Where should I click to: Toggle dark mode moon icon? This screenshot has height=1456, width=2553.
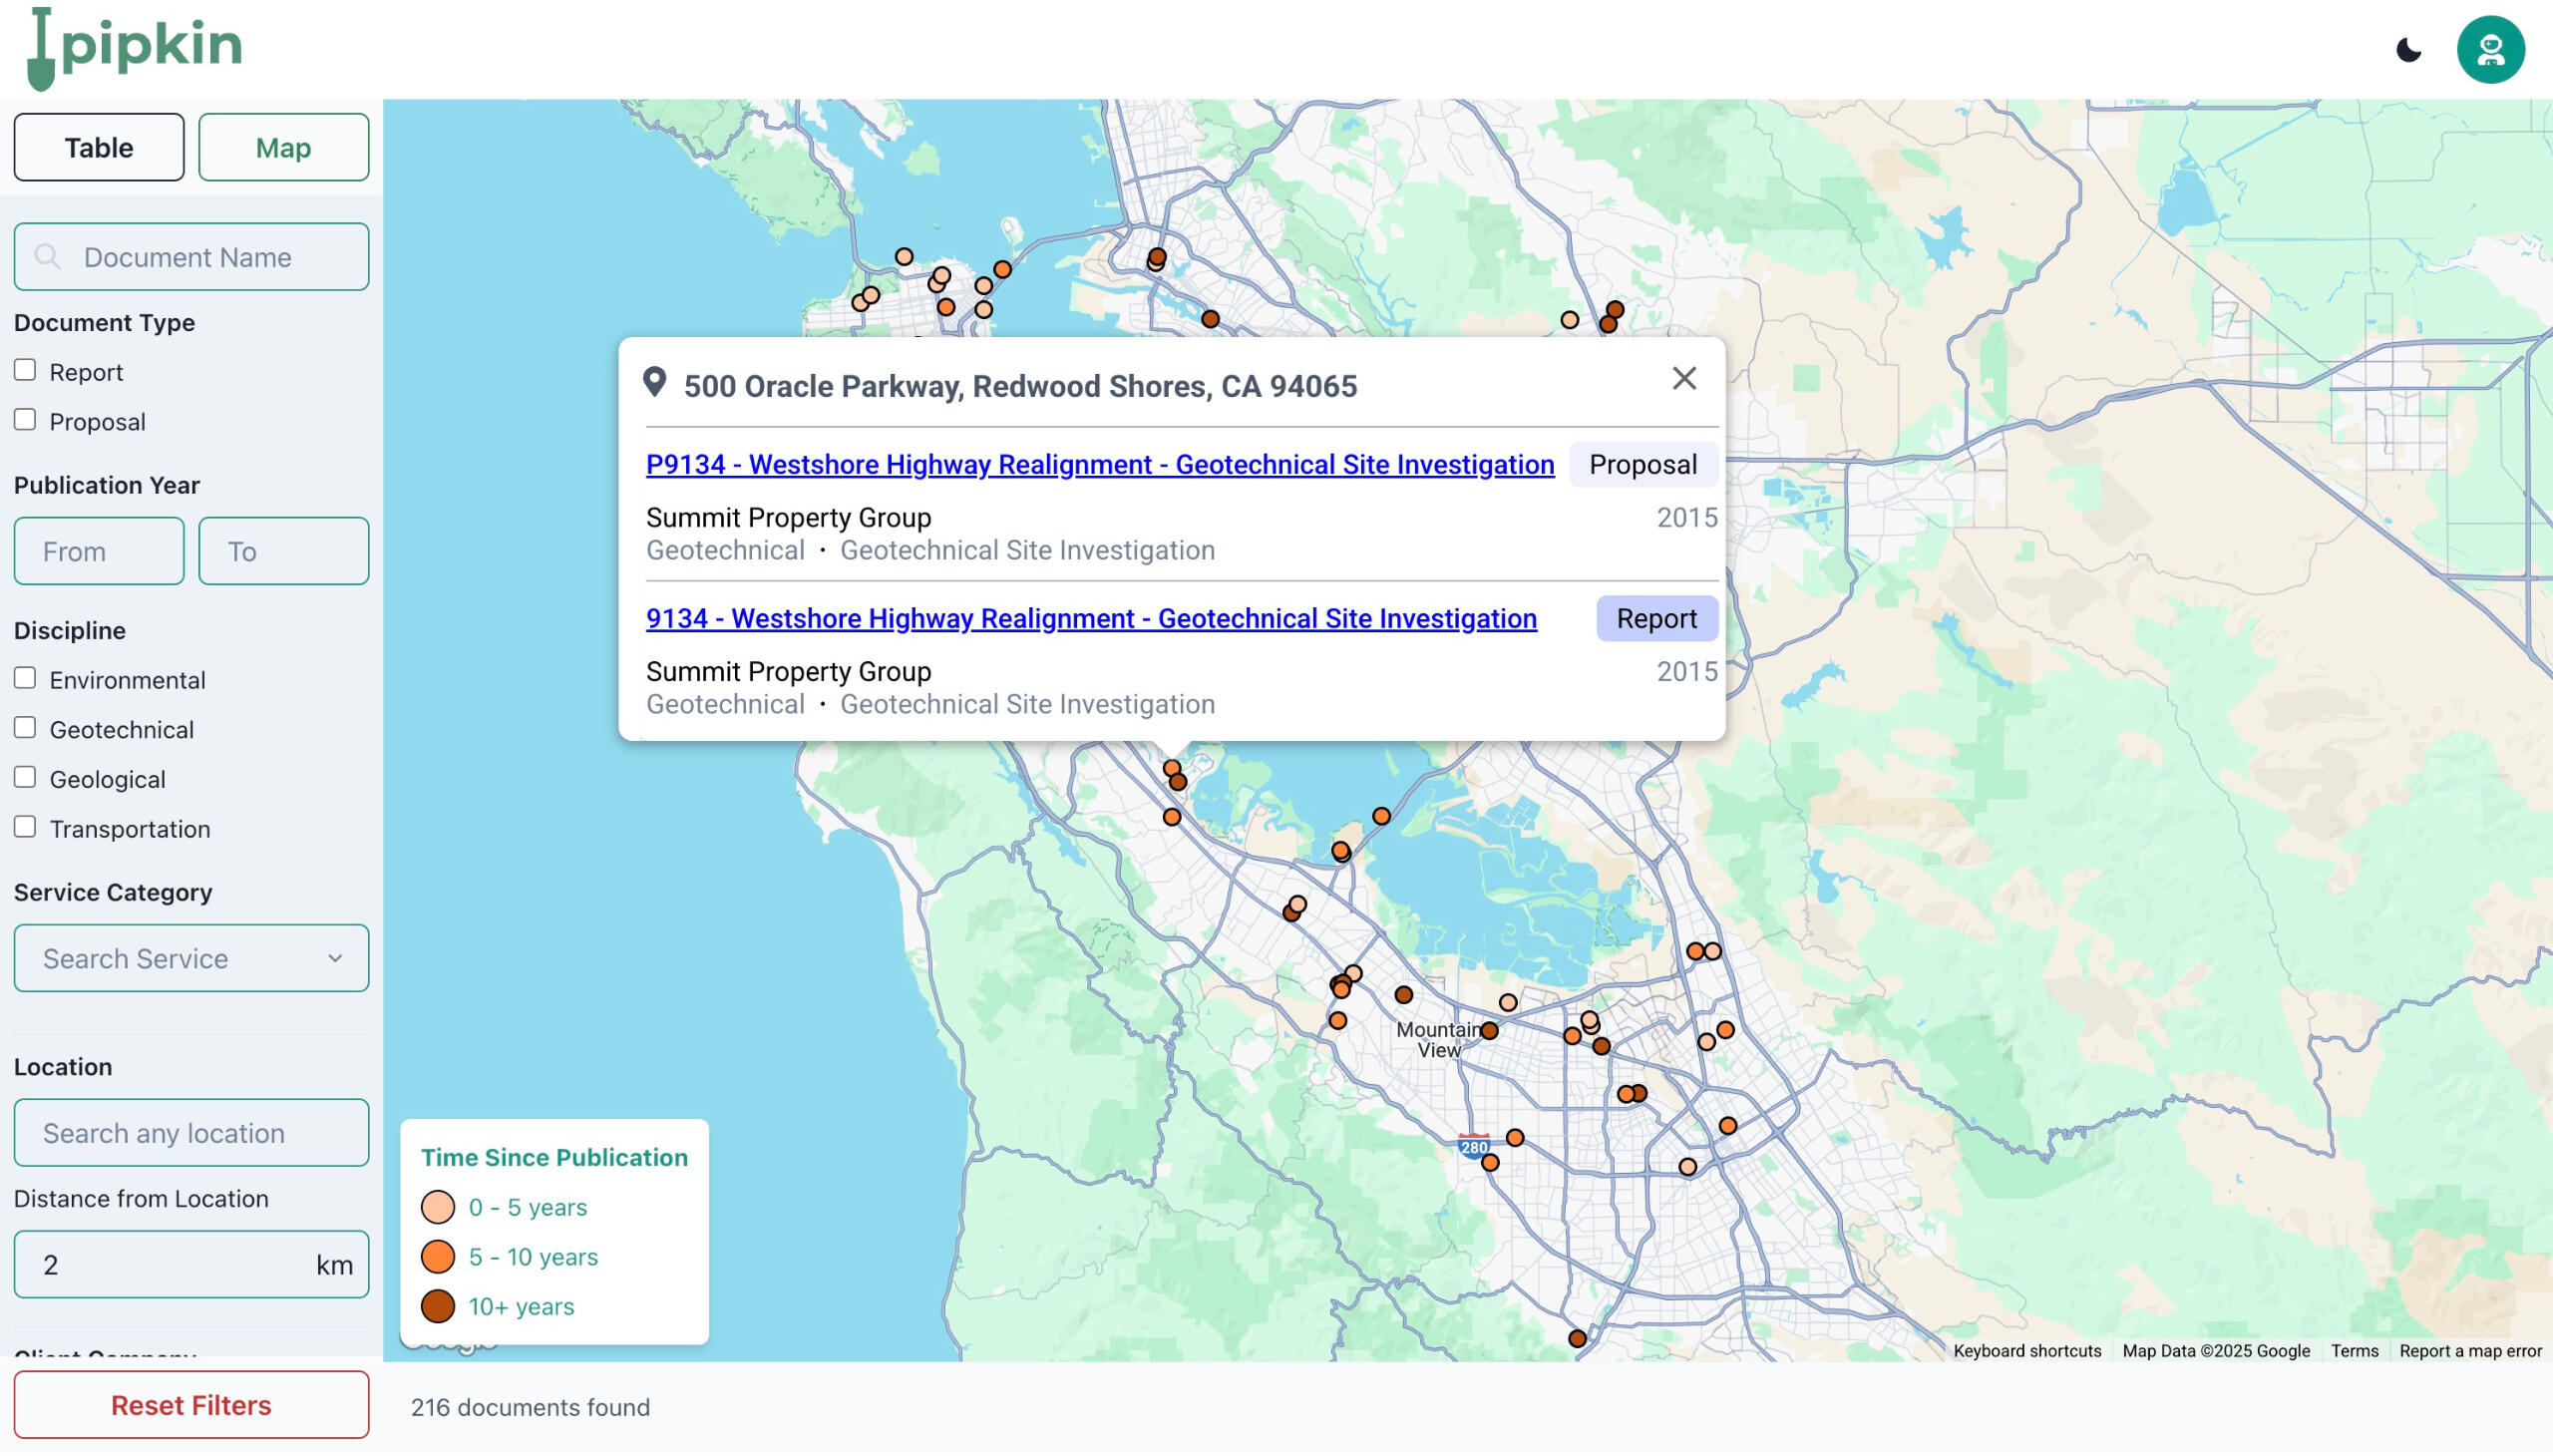click(x=2408, y=50)
